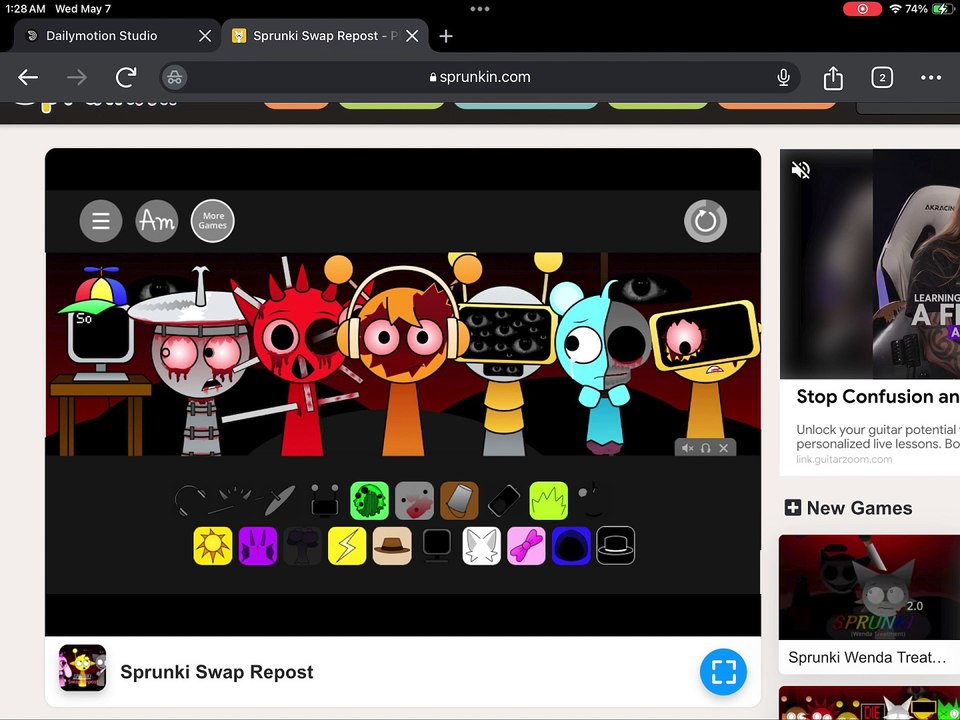Open the browser share button
The width and height of the screenshot is (960, 720).
(833, 77)
